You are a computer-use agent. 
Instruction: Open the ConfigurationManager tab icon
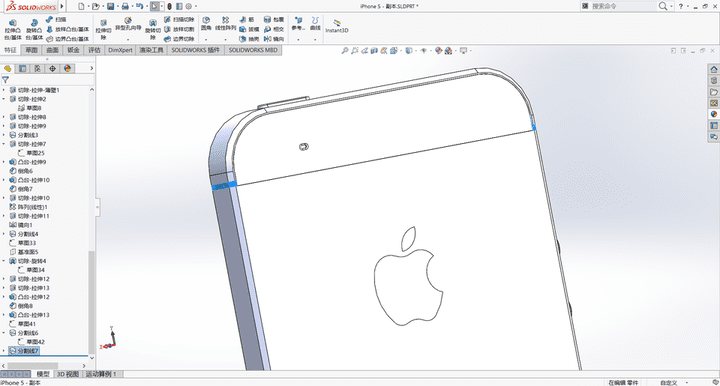pos(37,68)
